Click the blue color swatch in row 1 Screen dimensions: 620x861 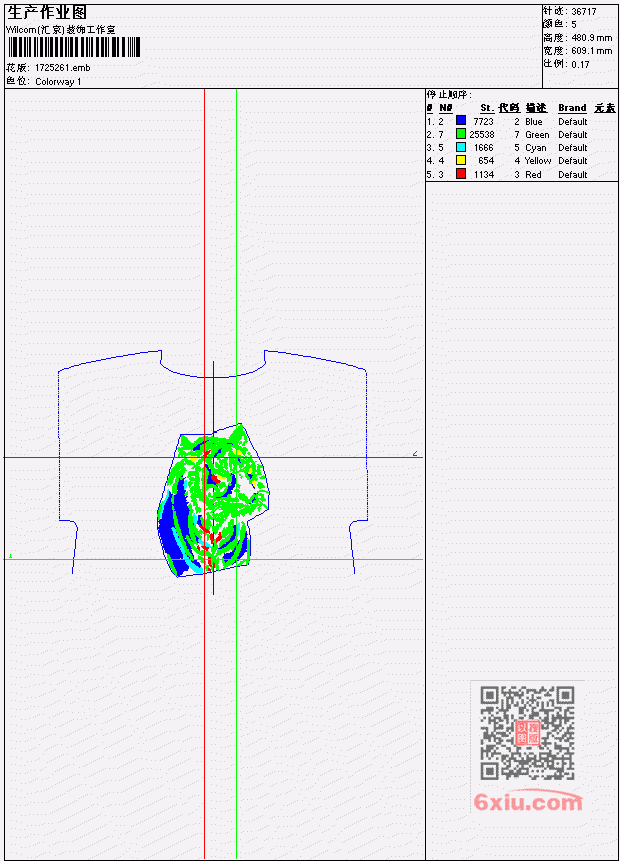point(461,121)
